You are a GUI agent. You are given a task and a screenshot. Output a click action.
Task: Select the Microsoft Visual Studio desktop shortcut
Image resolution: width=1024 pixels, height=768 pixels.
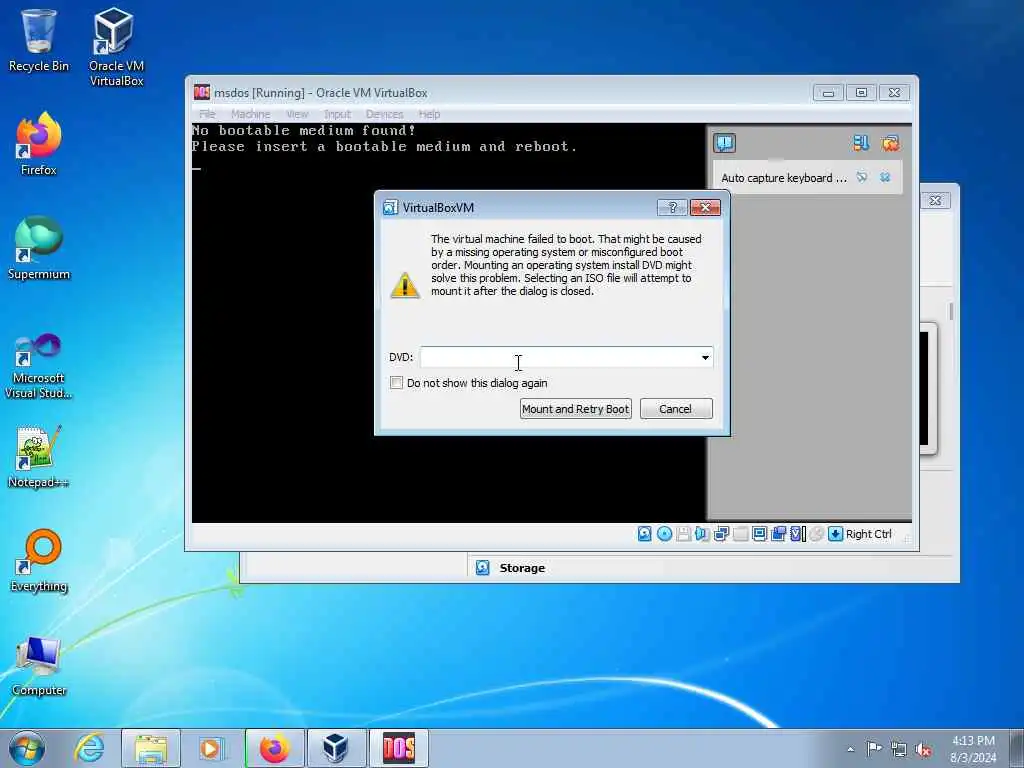pyautogui.click(x=39, y=366)
